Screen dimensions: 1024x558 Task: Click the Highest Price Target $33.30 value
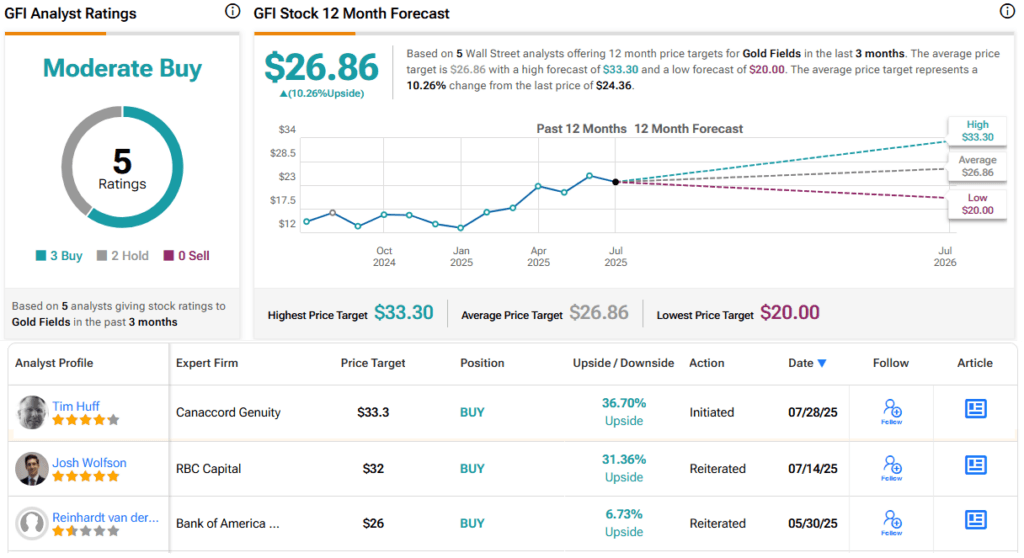coord(404,313)
